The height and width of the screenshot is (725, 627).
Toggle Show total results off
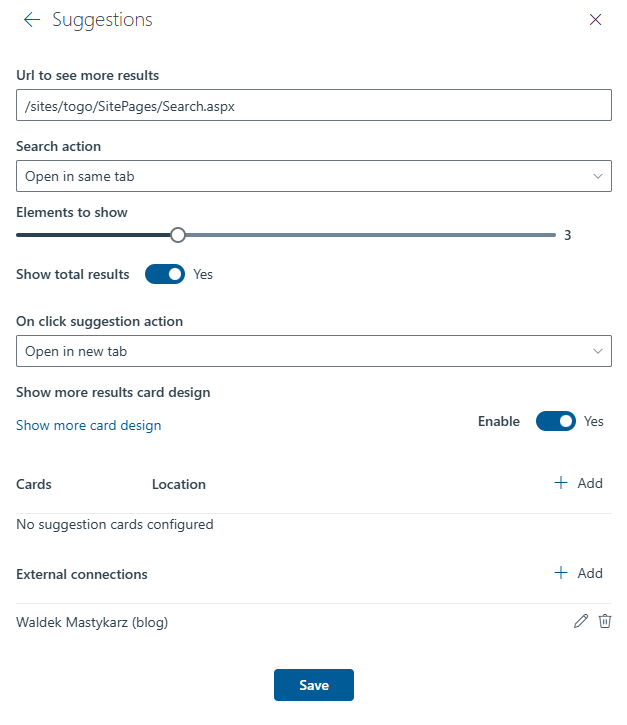(165, 274)
